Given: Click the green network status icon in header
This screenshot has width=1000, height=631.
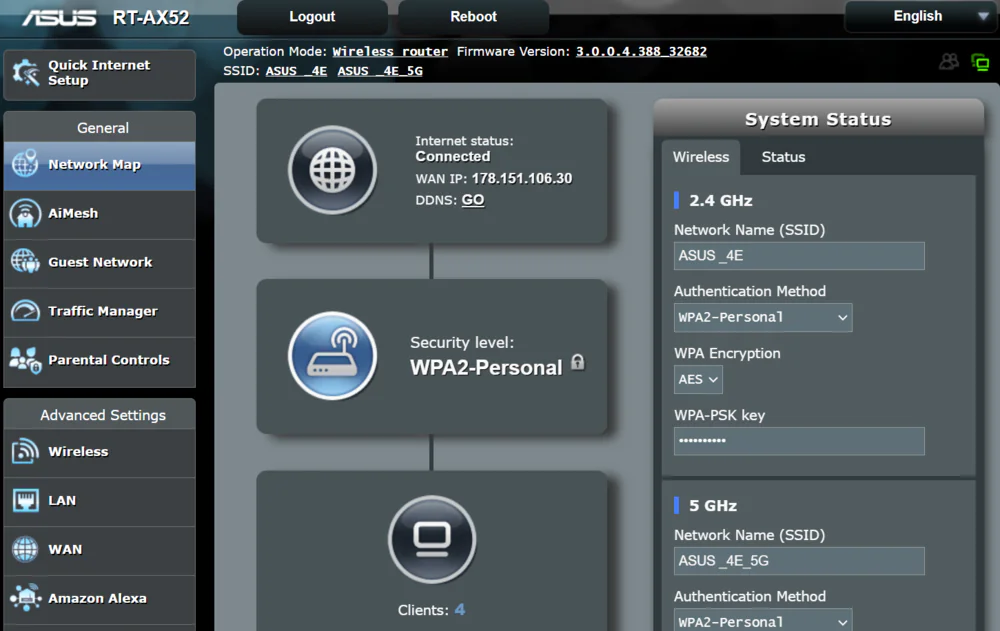Looking at the screenshot, I should point(980,62).
